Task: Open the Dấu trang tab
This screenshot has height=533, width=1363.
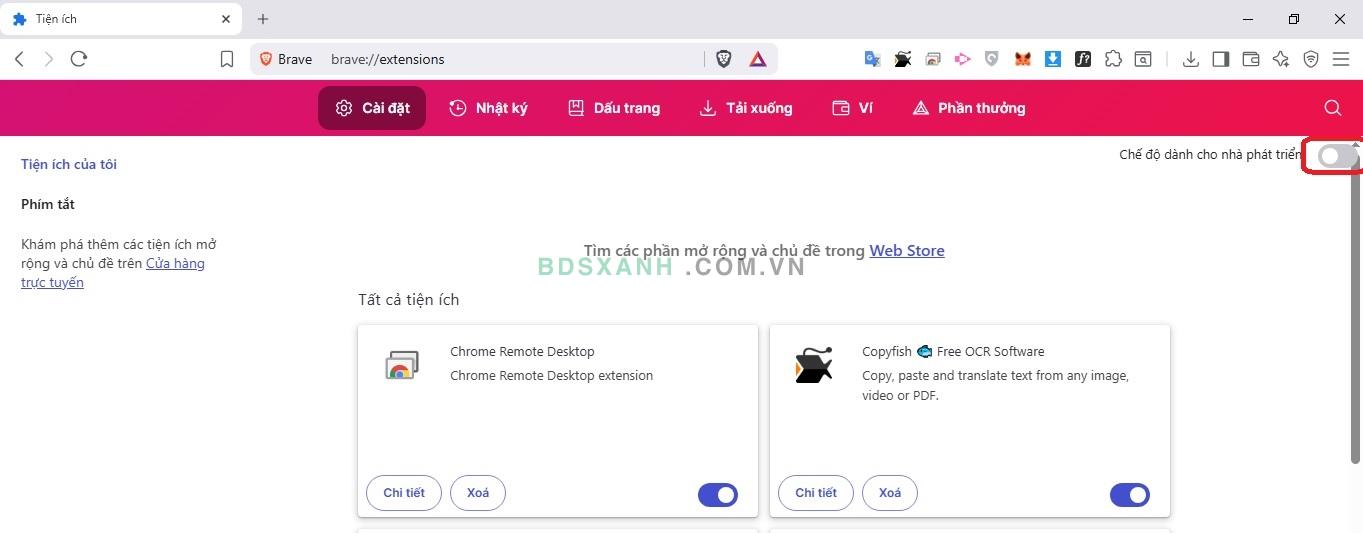Action: click(614, 108)
